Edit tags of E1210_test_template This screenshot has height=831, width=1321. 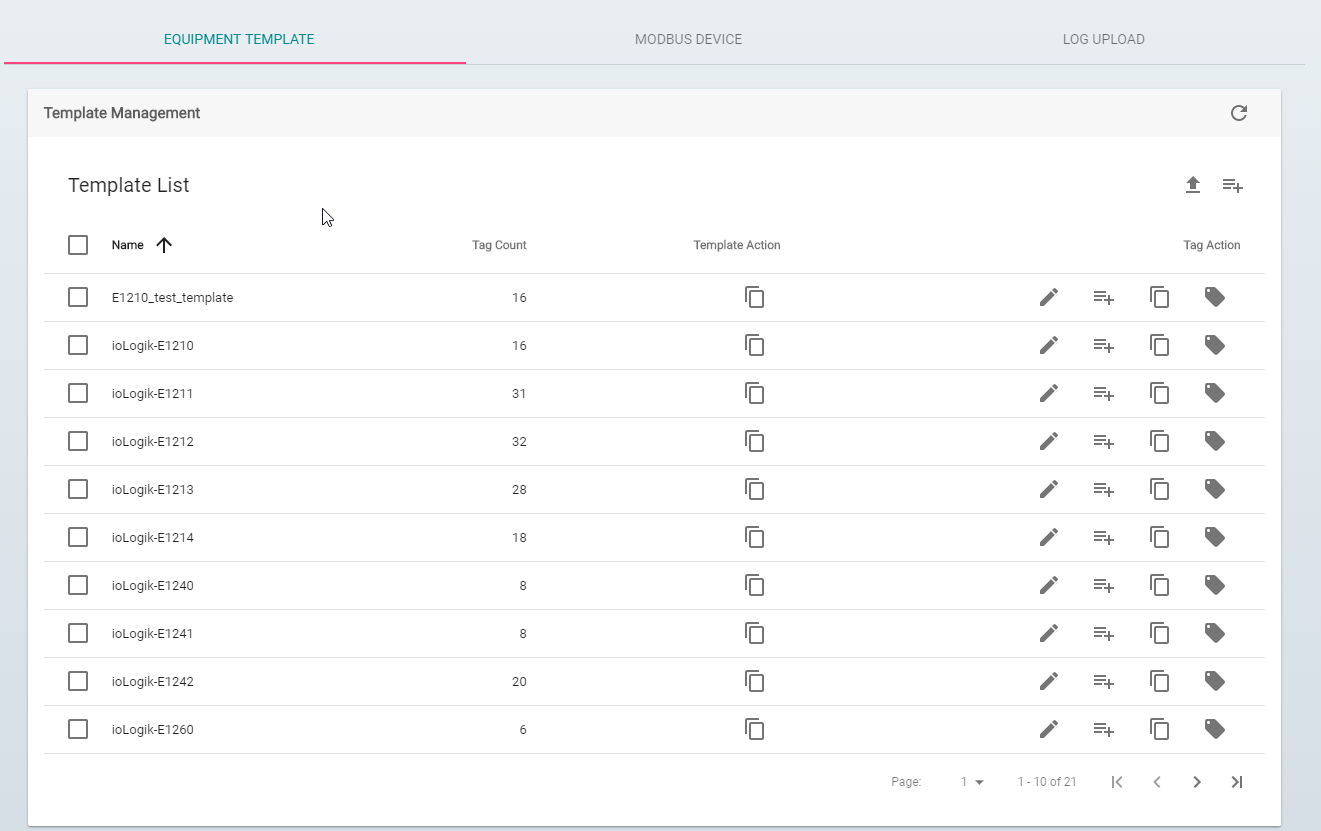point(1049,297)
